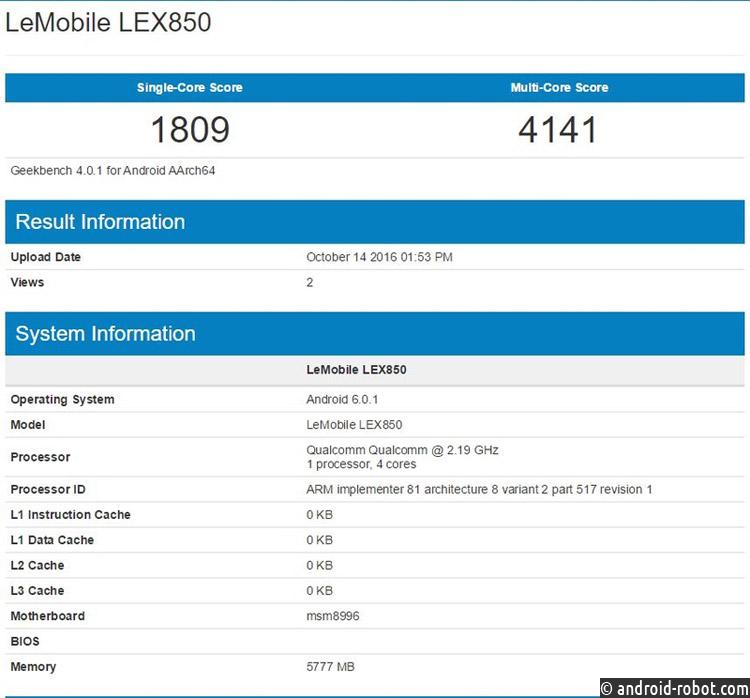Click the Motherboard label
Image resolution: width=750 pixels, height=698 pixels.
coord(47,616)
